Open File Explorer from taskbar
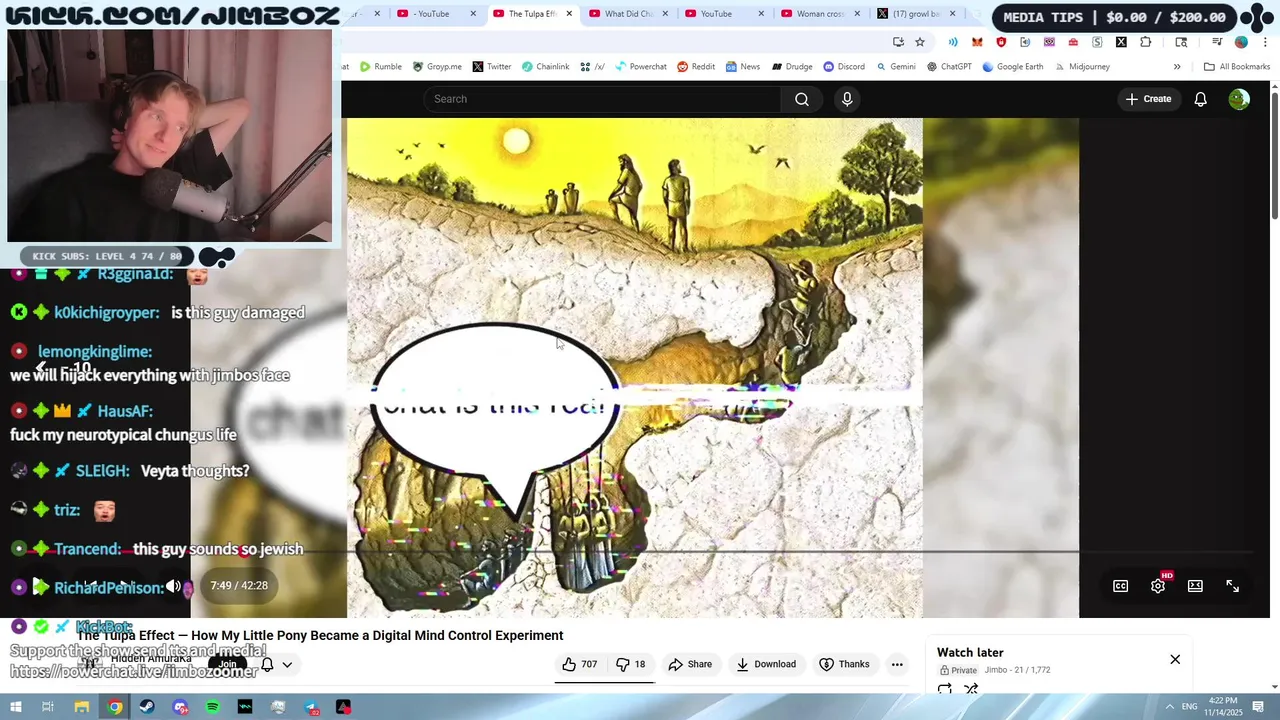Image resolution: width=1280 pixels, height=720 pixels. point(82,707)
